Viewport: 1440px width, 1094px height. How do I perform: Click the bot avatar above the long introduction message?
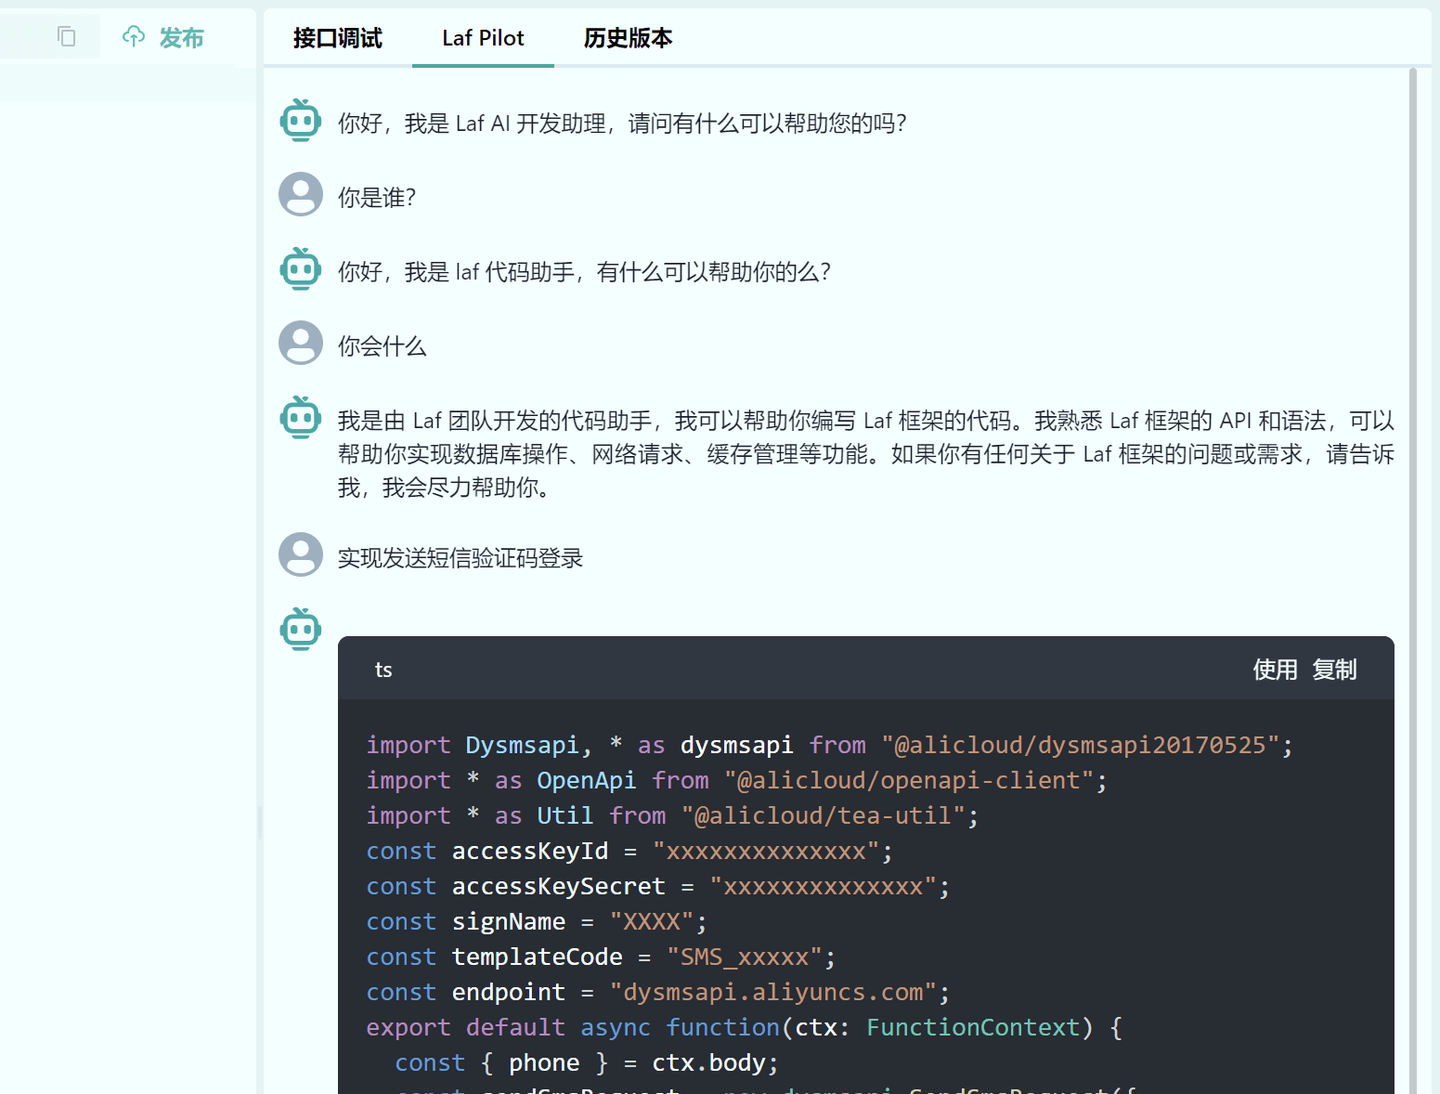click(x=300, y=417)
